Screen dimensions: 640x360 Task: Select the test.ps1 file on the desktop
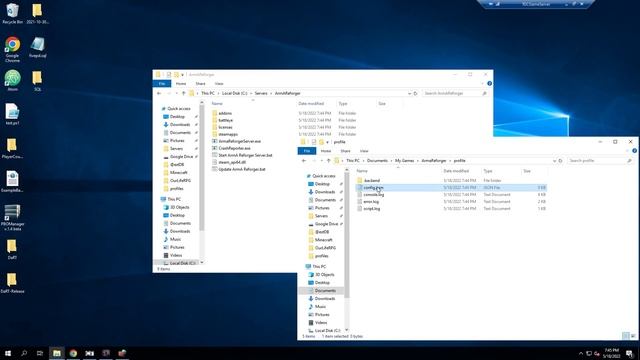(12, 114)
